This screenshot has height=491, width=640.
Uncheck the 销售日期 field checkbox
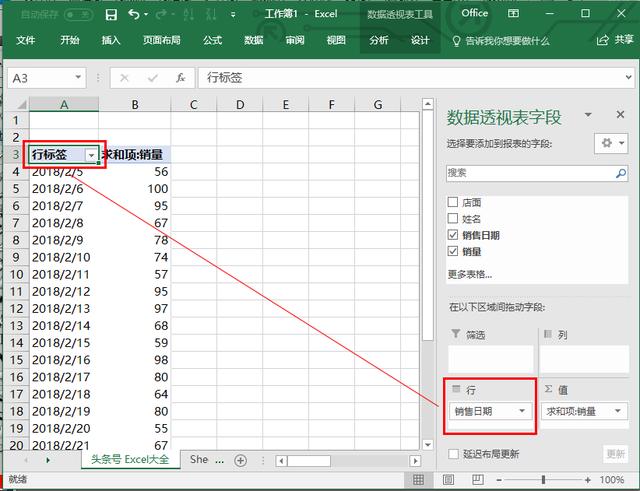click(x=453, y=235)
